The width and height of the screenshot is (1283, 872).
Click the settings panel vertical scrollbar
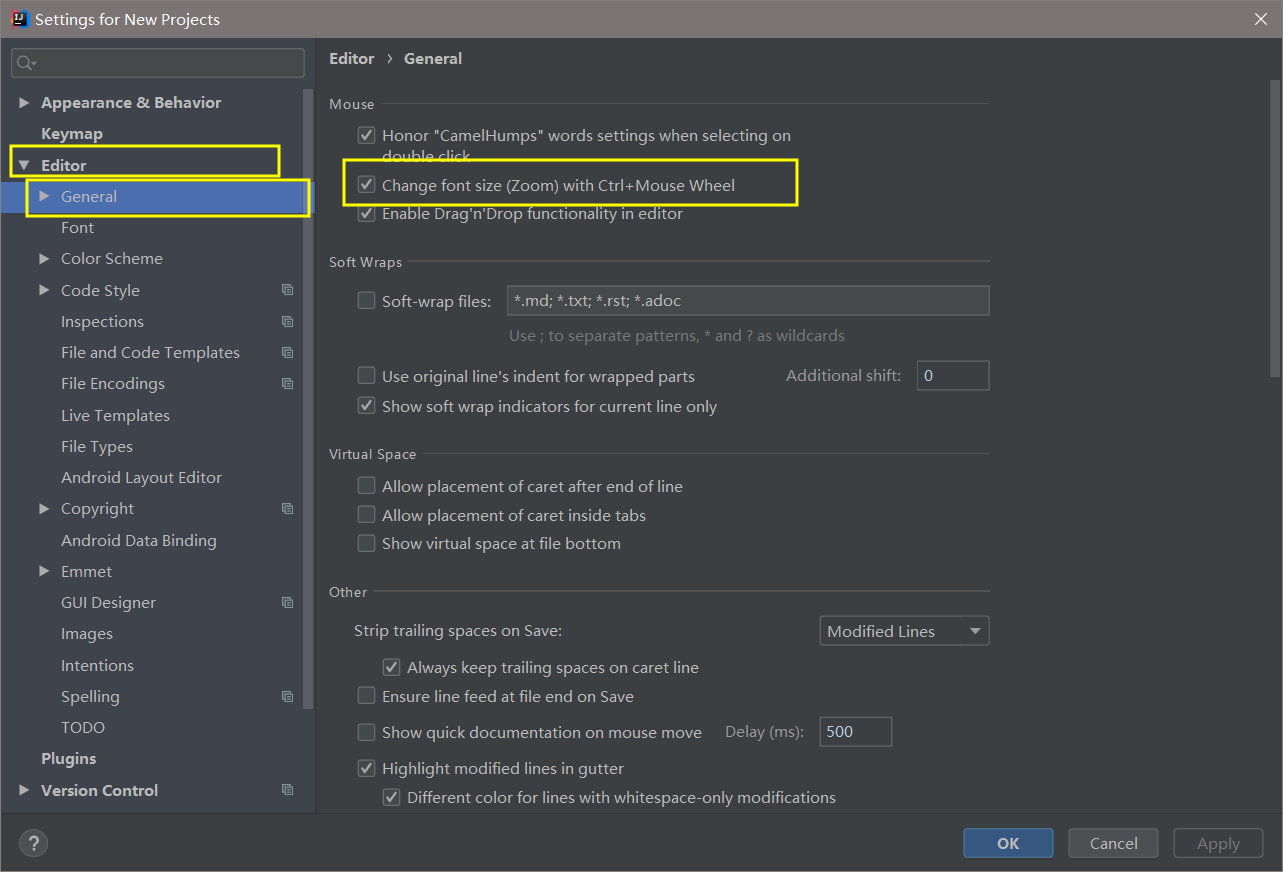(1274, 227)
